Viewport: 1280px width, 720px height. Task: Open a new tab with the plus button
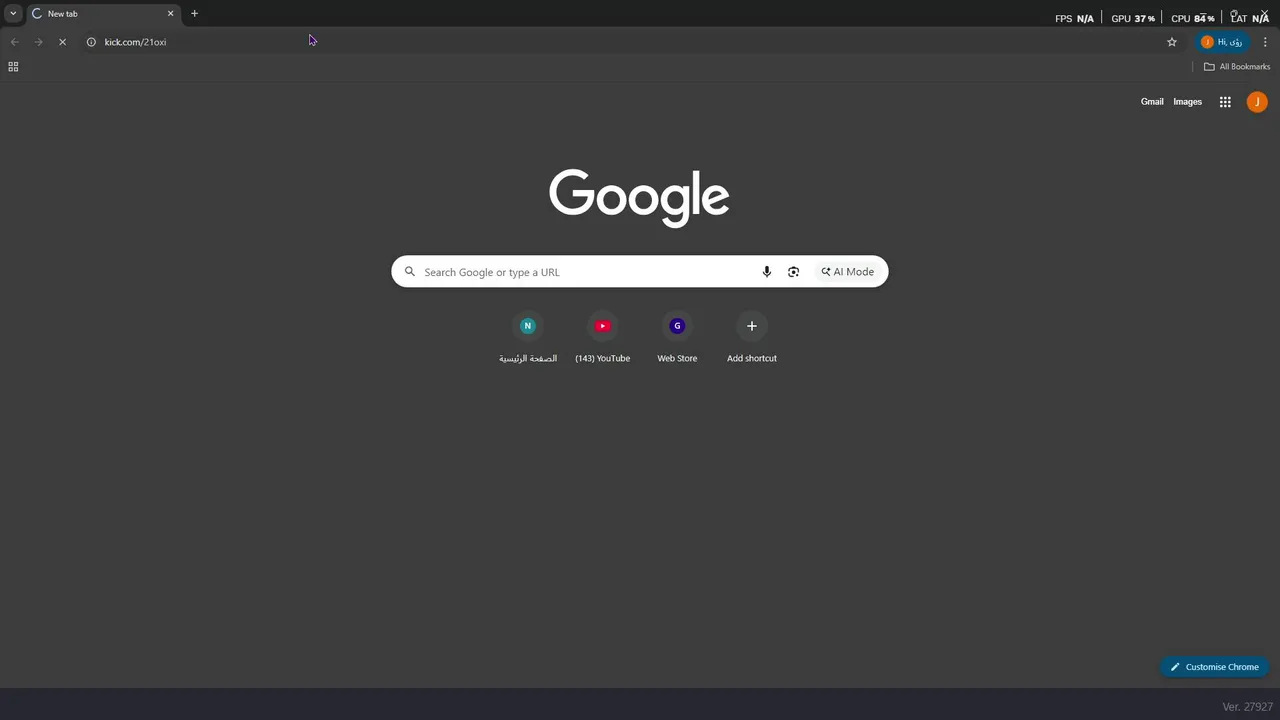pyautogui.click(x=194, y=14)
